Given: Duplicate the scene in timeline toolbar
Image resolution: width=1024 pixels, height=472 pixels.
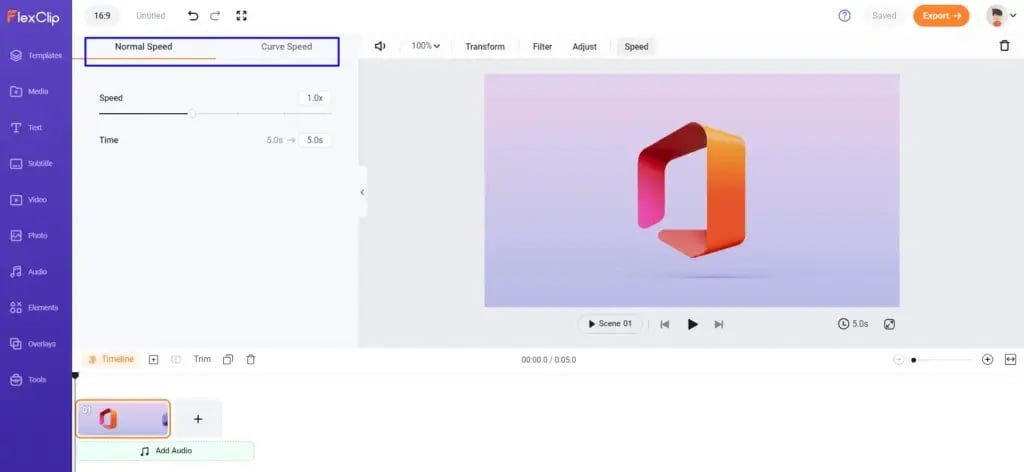Looking at the screenshot, I should [x=228, y=359].
